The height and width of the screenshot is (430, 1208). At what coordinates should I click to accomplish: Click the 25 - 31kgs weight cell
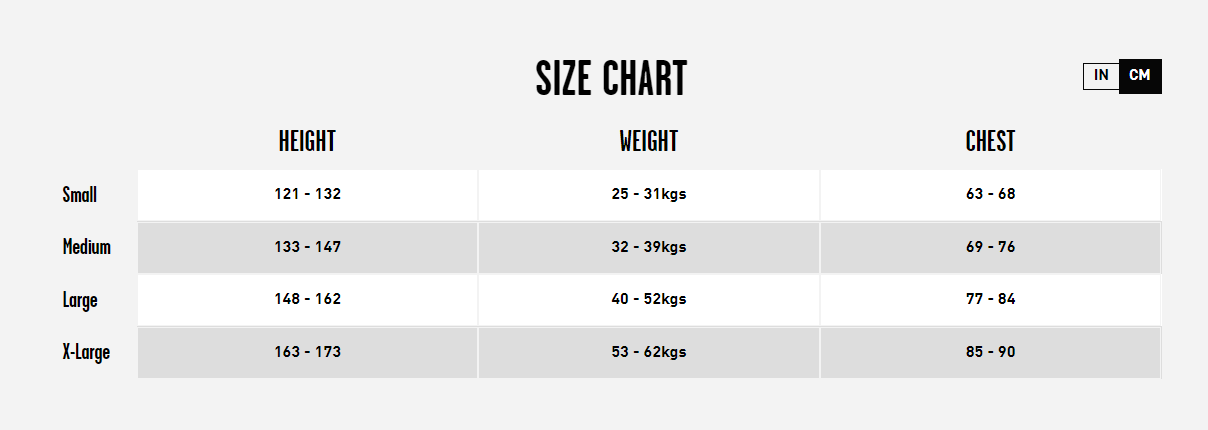click(649, 195)
